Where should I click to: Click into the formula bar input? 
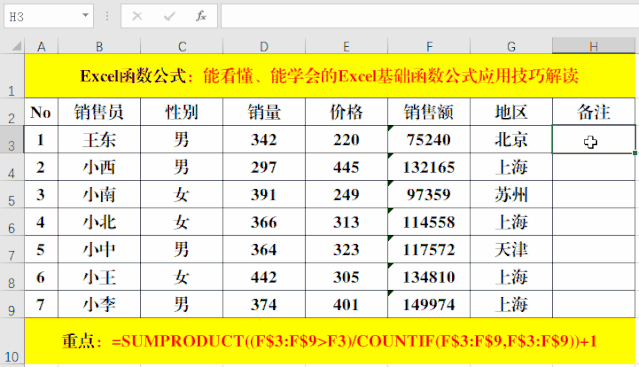430,16
